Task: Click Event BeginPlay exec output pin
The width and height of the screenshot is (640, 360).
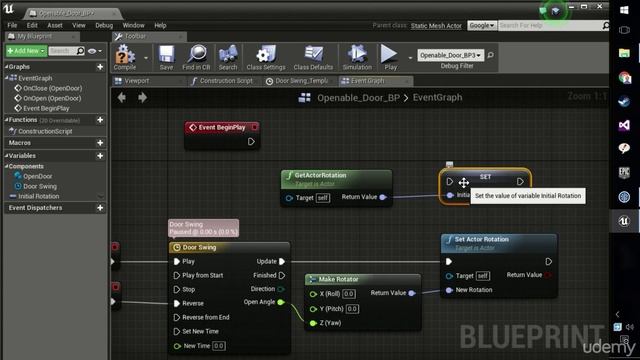Action: tap(251, 142)
